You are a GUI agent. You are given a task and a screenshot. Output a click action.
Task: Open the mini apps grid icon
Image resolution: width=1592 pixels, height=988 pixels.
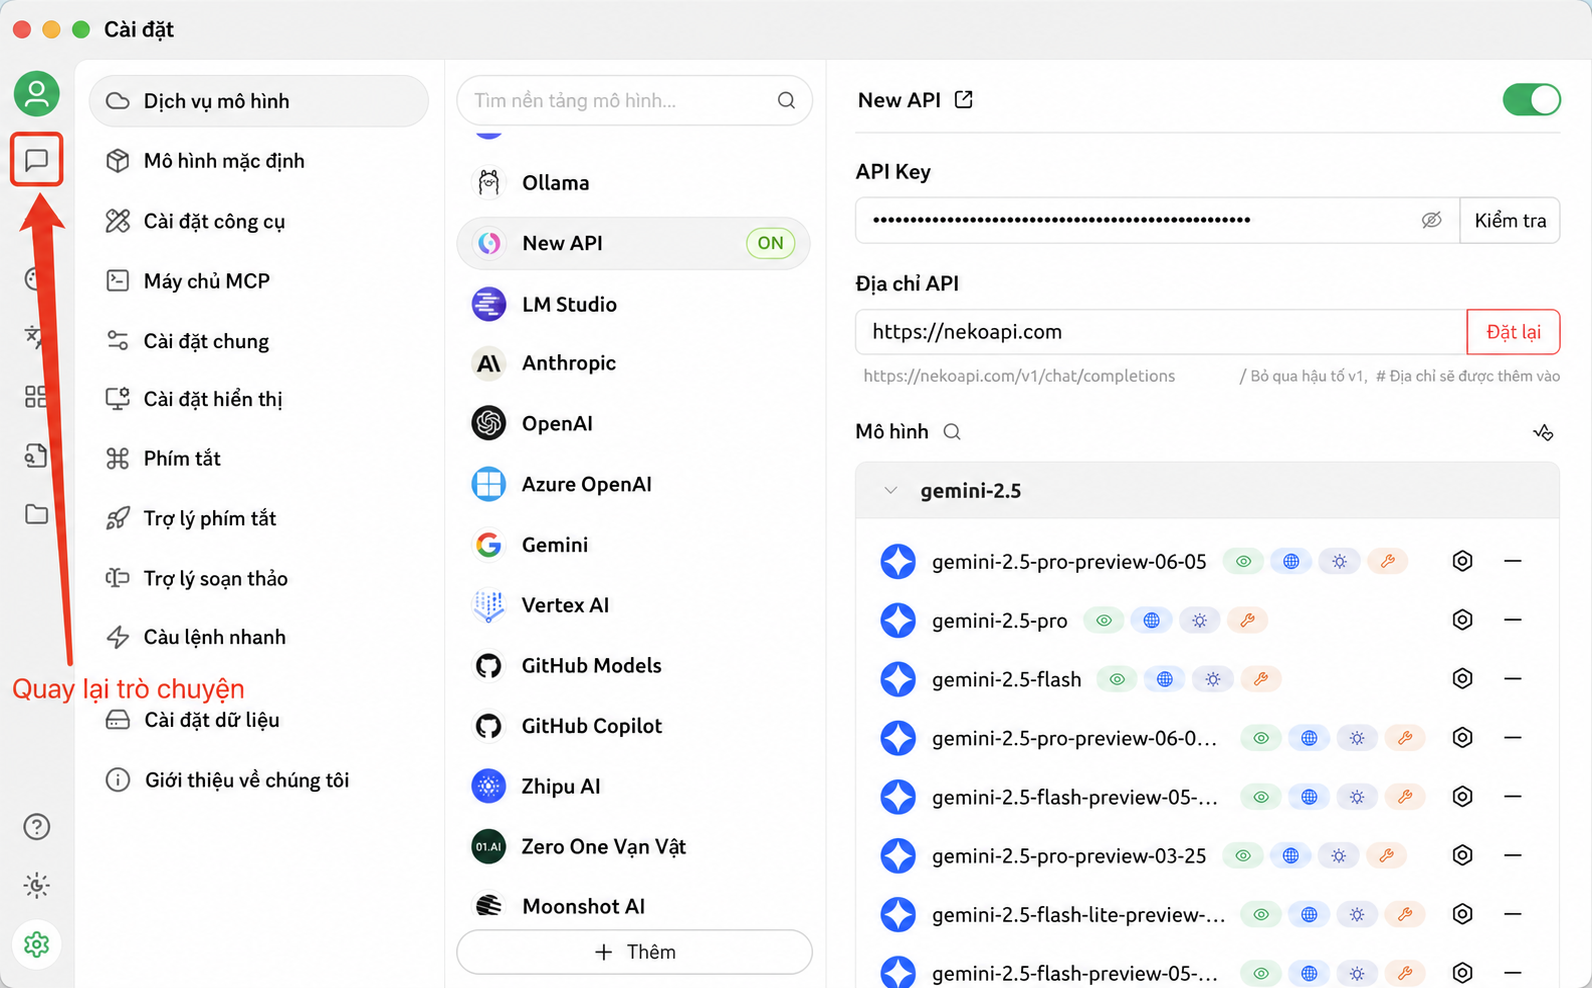(36, 397)
